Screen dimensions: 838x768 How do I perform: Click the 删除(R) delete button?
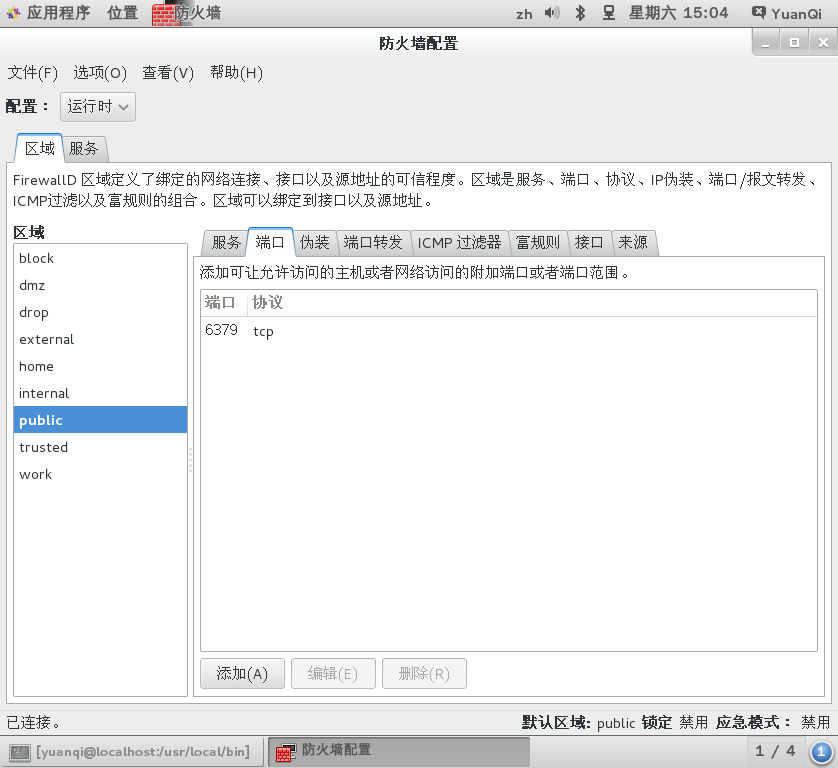[x=424, y=674]
